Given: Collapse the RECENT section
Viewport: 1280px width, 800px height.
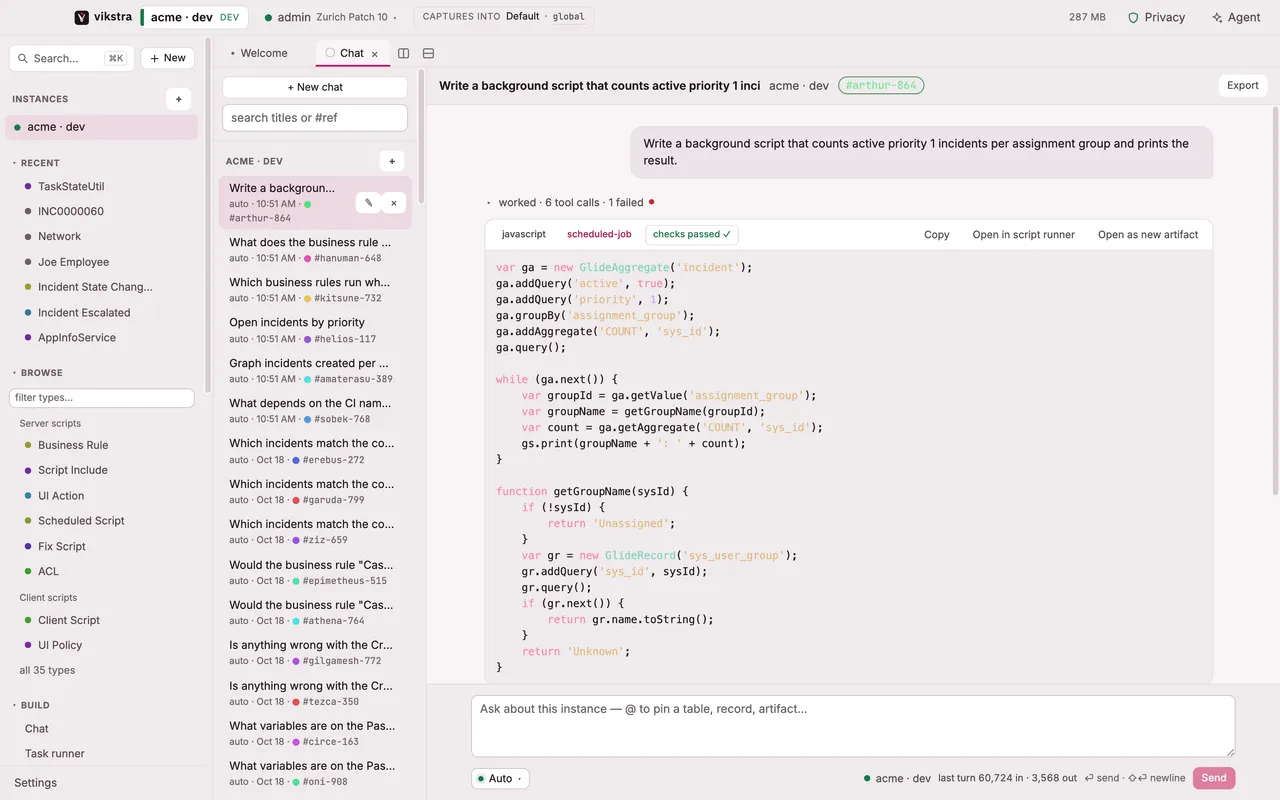Looking at the screenshot, I should pos(36,163).
